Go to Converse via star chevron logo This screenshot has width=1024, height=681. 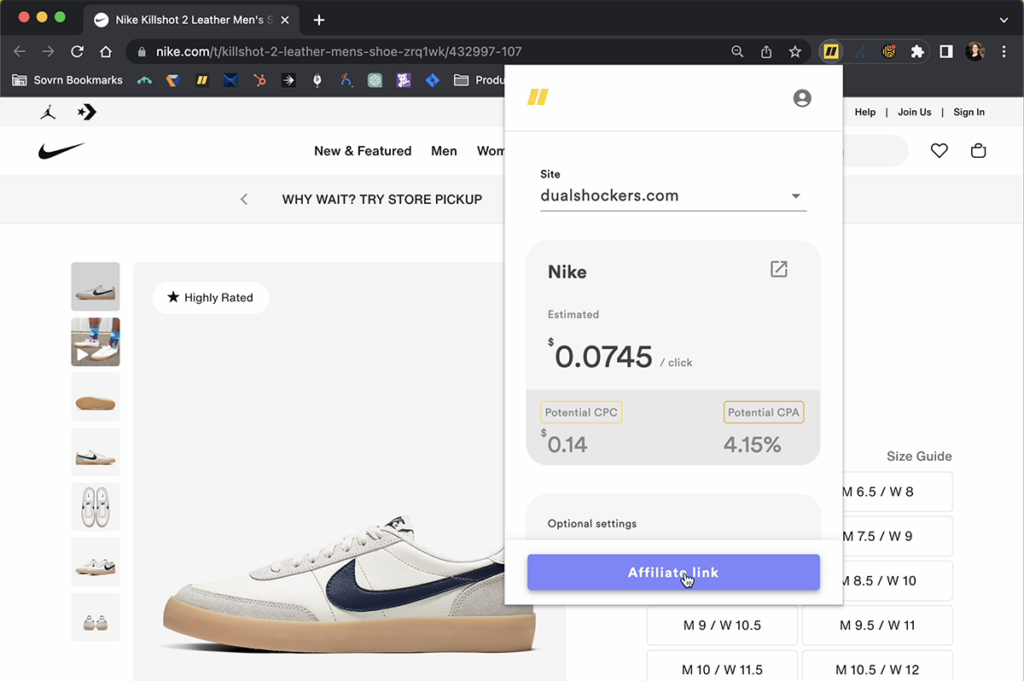(x=87, y=112)
